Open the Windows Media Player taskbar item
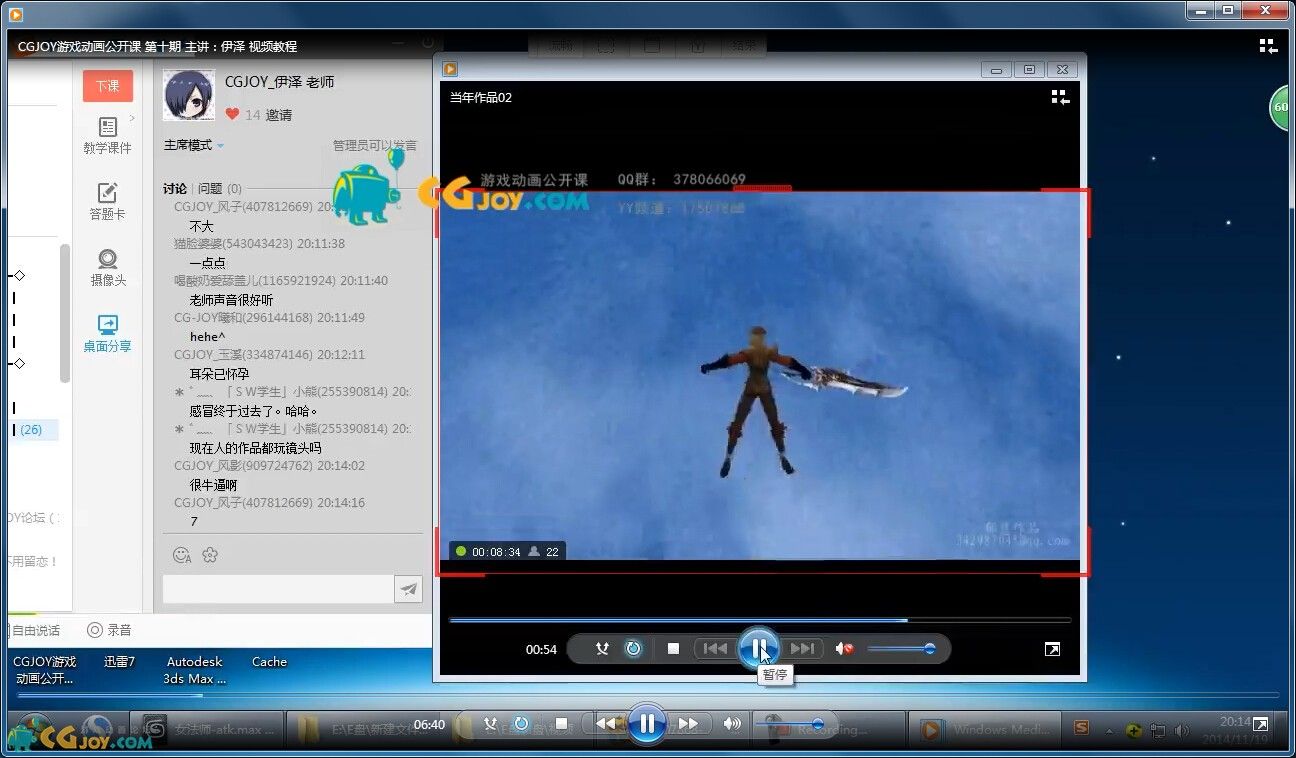 pyautogui.click(x=985, y=729)
